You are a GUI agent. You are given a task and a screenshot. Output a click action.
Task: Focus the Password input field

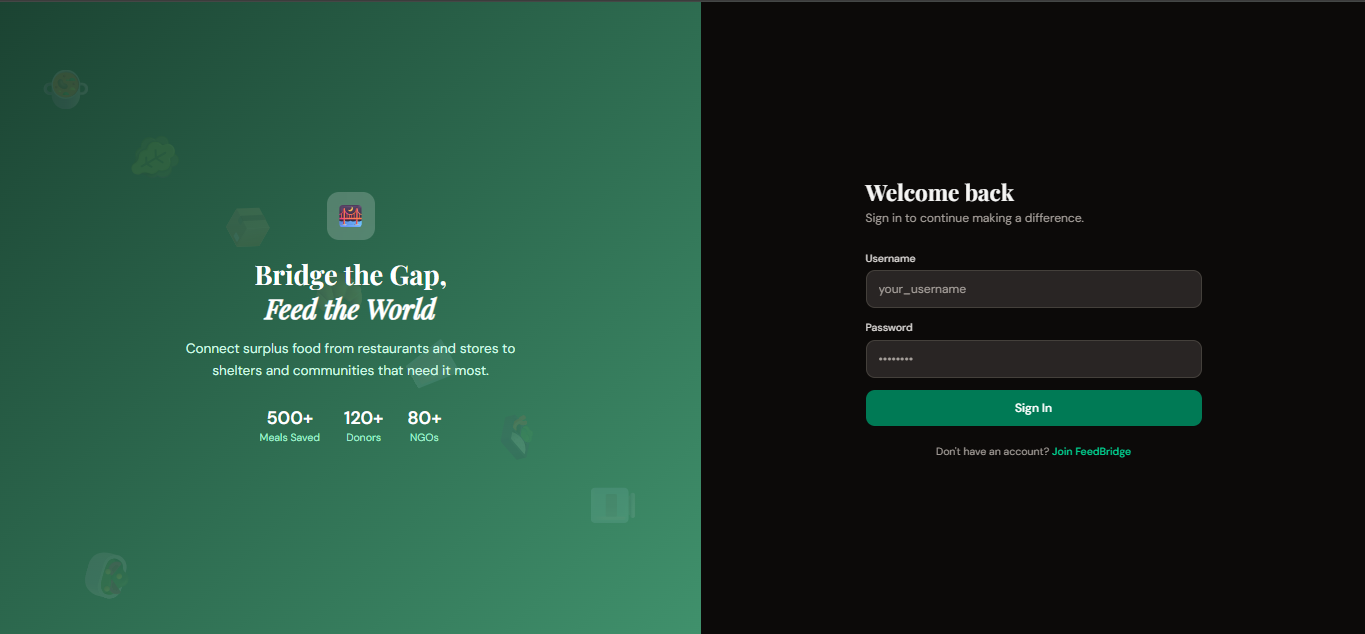(x=1033, y=359)
